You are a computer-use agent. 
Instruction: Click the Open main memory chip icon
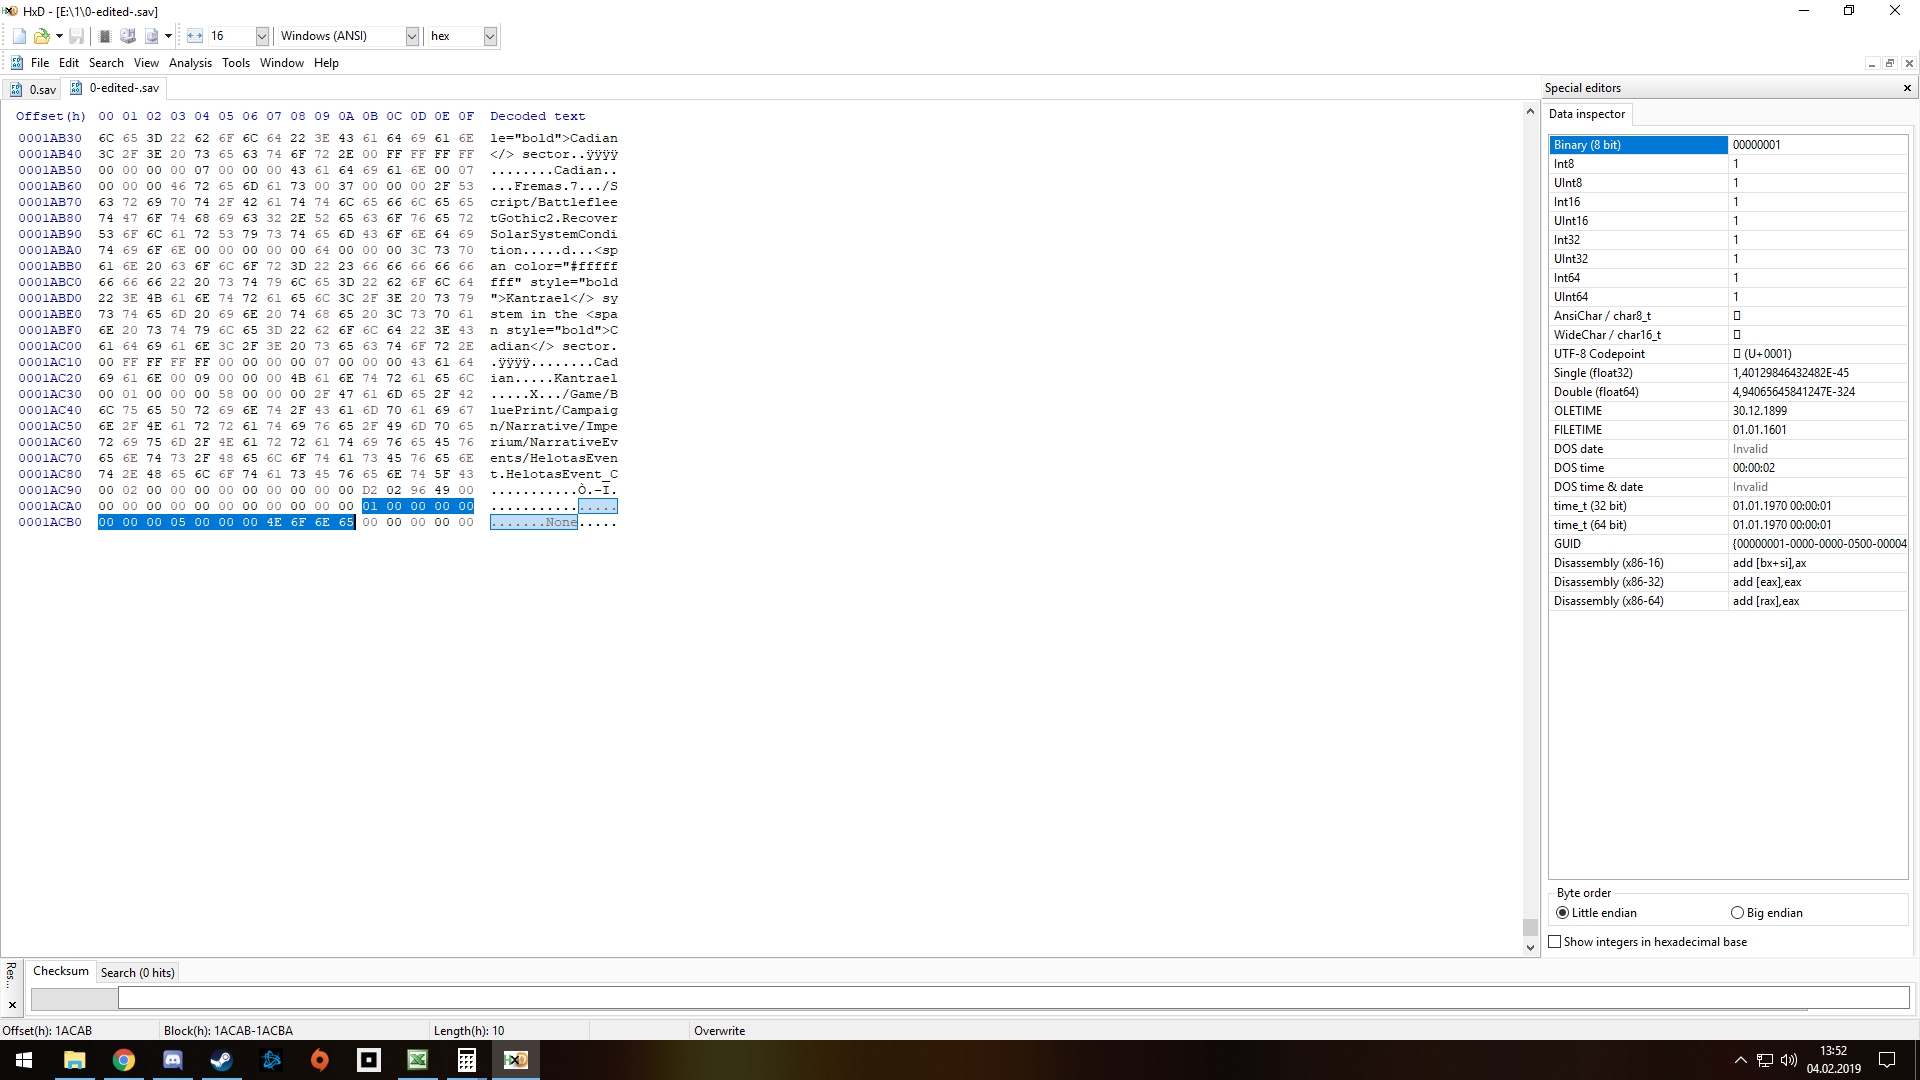[104, 36]
